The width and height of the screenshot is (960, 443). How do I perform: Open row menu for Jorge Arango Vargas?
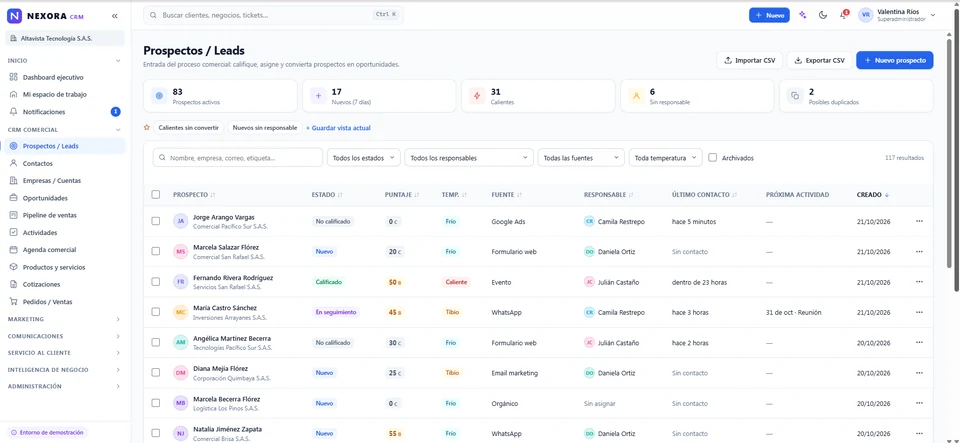[x=919, y=221]
